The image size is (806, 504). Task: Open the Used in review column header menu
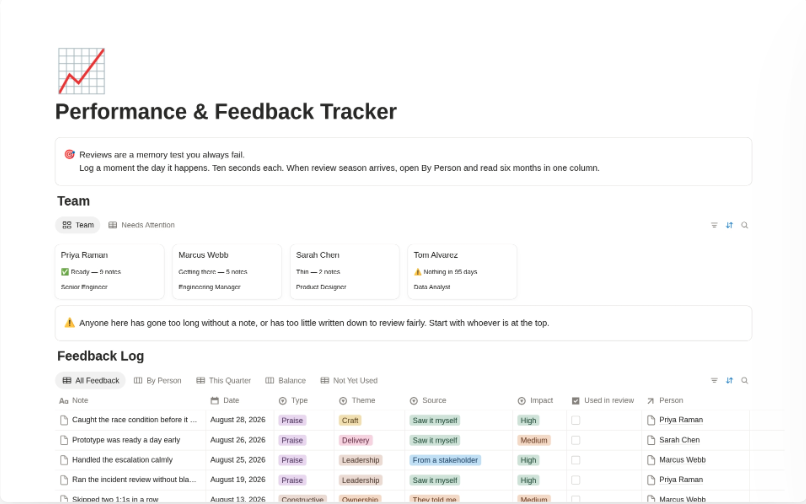[604, 400]
